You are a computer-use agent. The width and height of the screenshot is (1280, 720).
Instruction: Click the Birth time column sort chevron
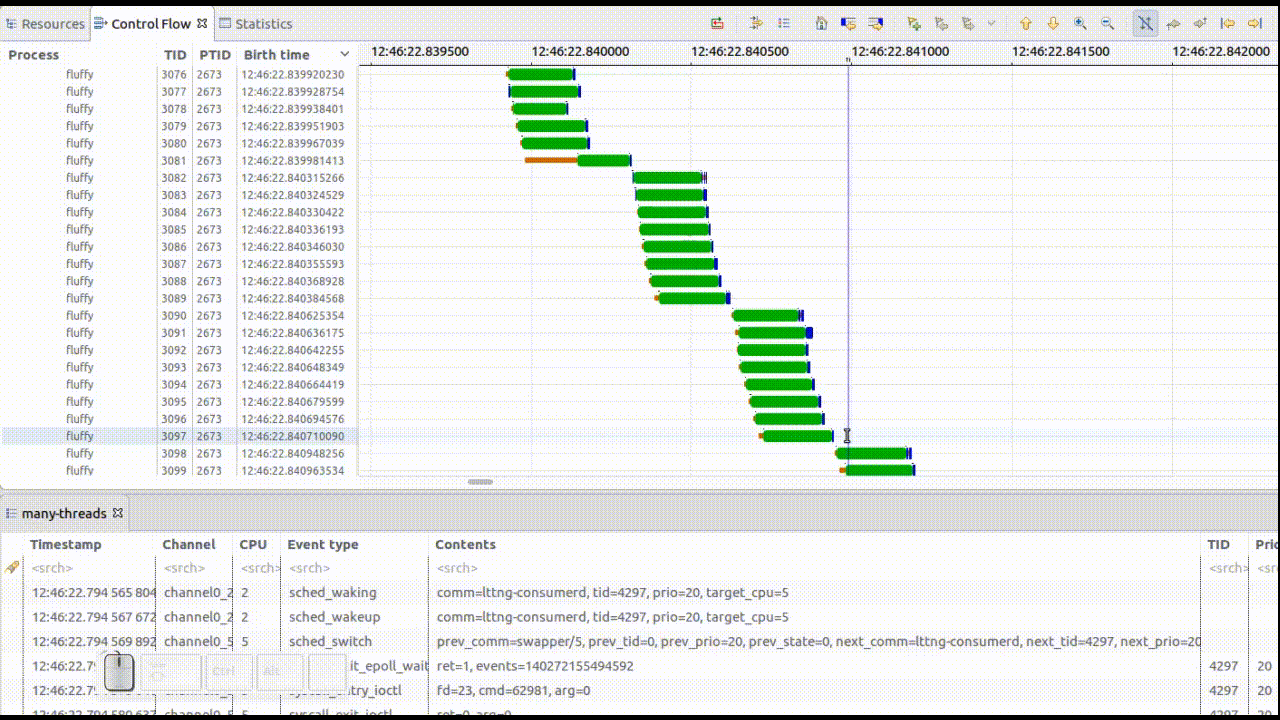345,55
